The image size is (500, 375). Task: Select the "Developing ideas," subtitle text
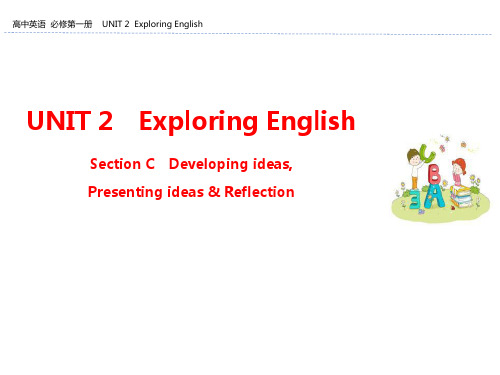point(231,164)
